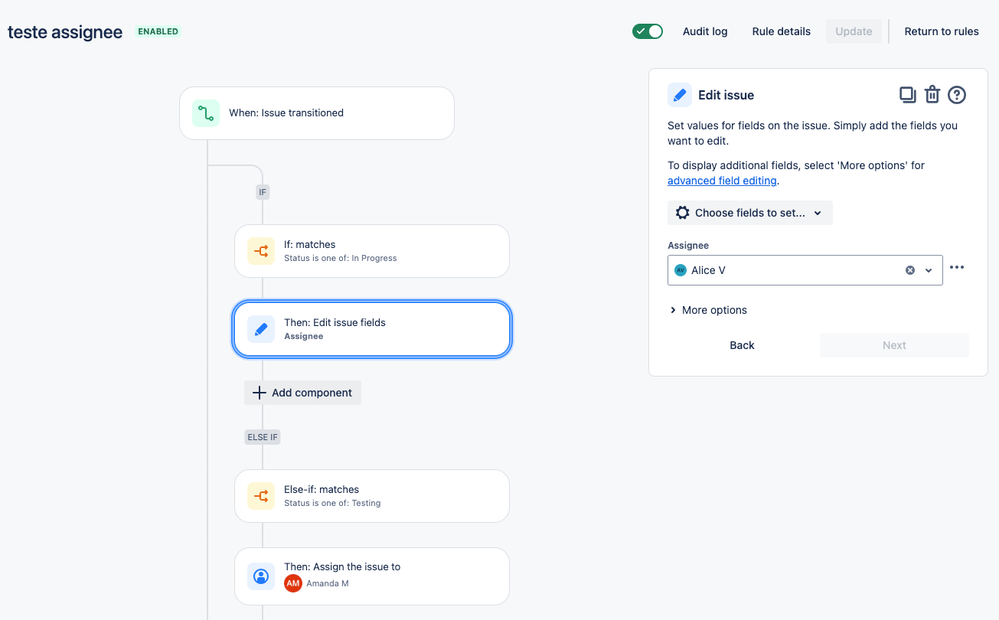
Task: Click the Else-if: matches condition branch icon
Action: (x=261, y=496)
